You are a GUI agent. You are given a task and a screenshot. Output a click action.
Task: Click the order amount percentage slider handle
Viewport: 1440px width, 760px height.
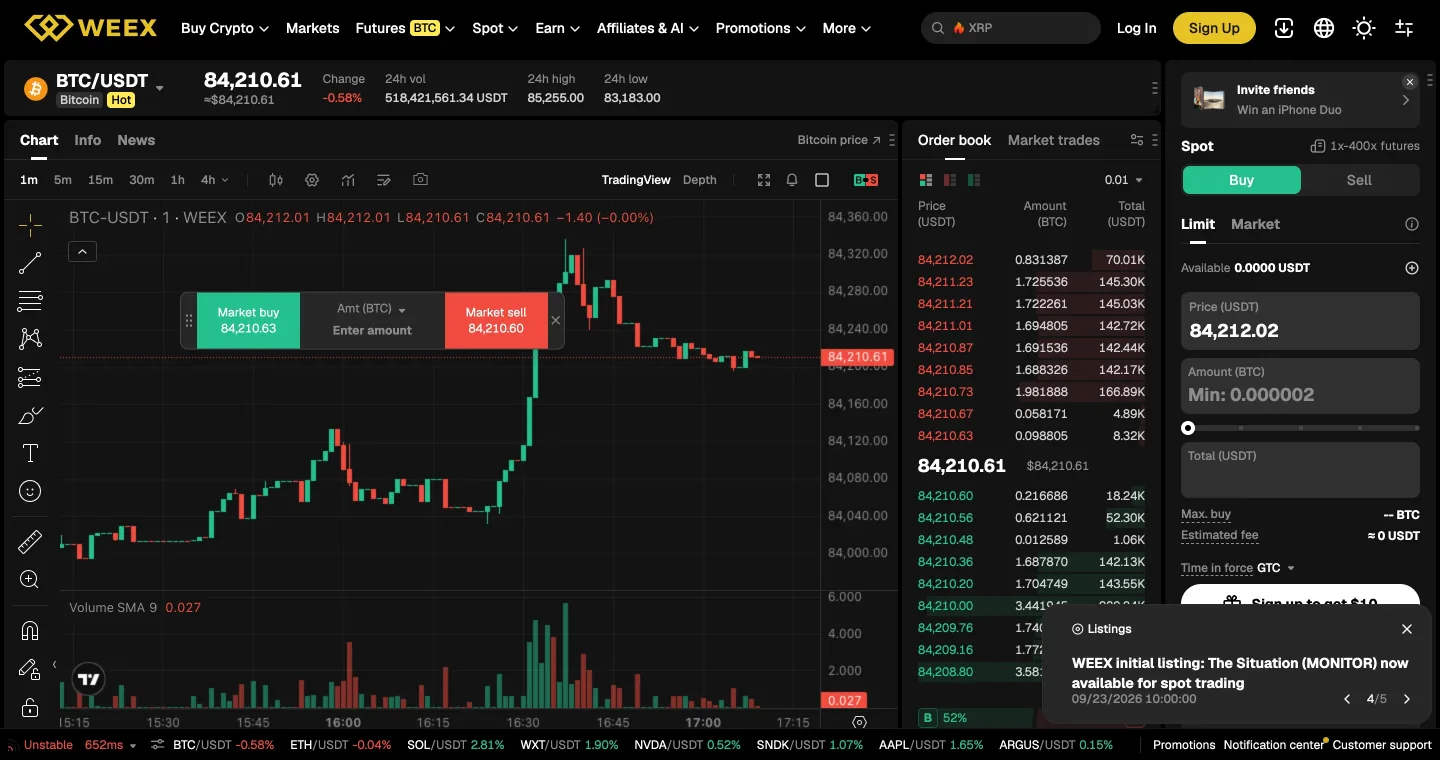pos(1188,428)
